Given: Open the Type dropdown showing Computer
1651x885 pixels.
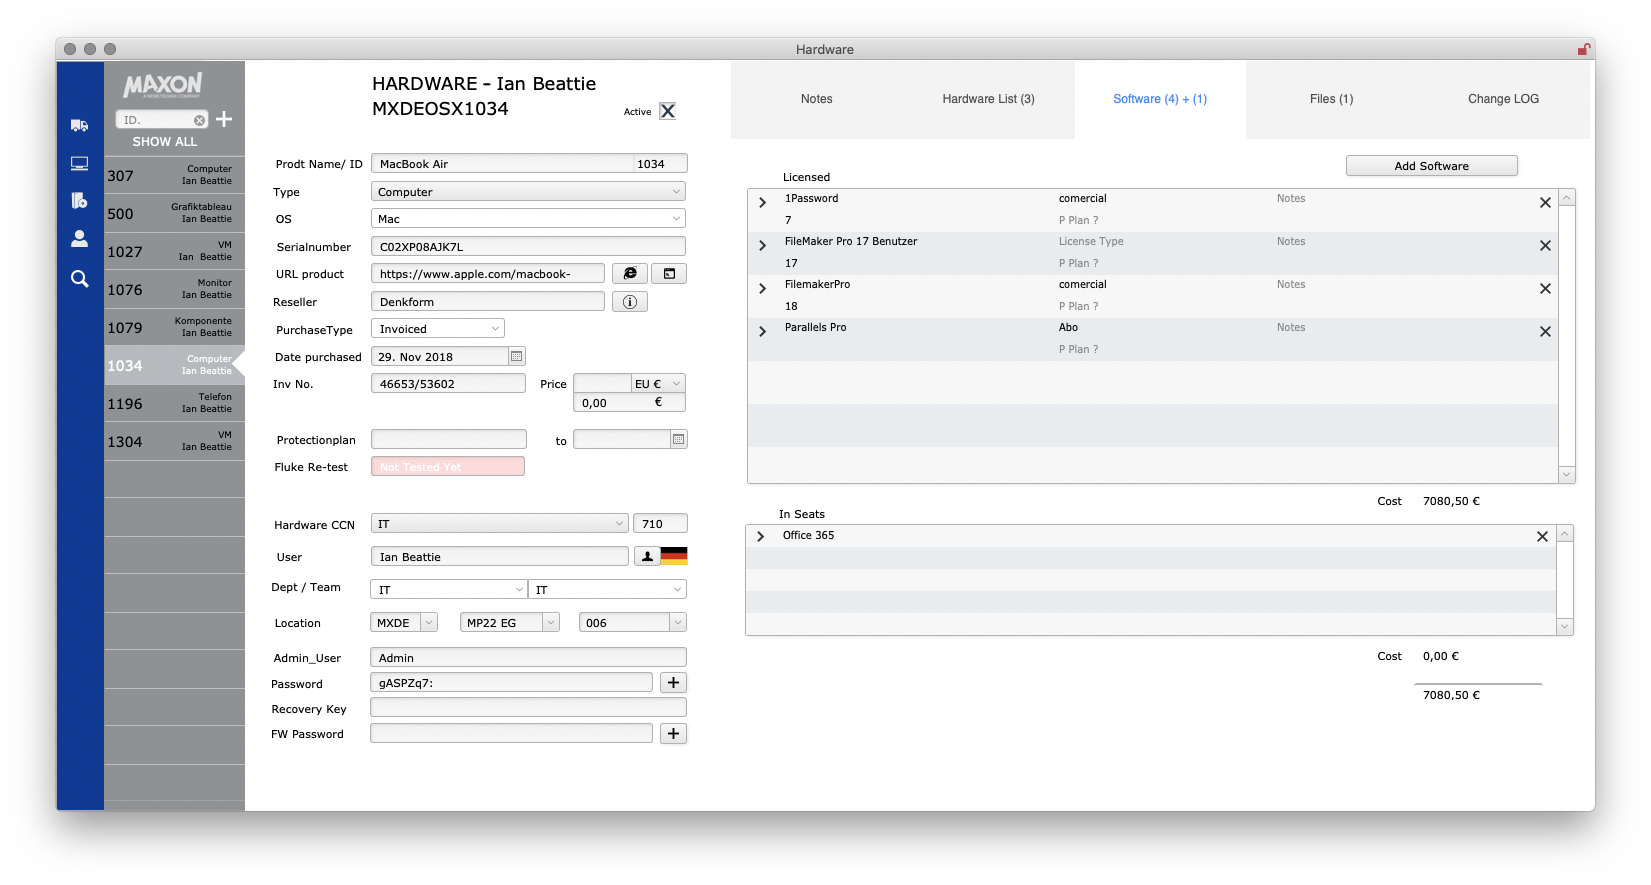Looking at the screenshot, I should pyautogui.click(x=528, y=192).
